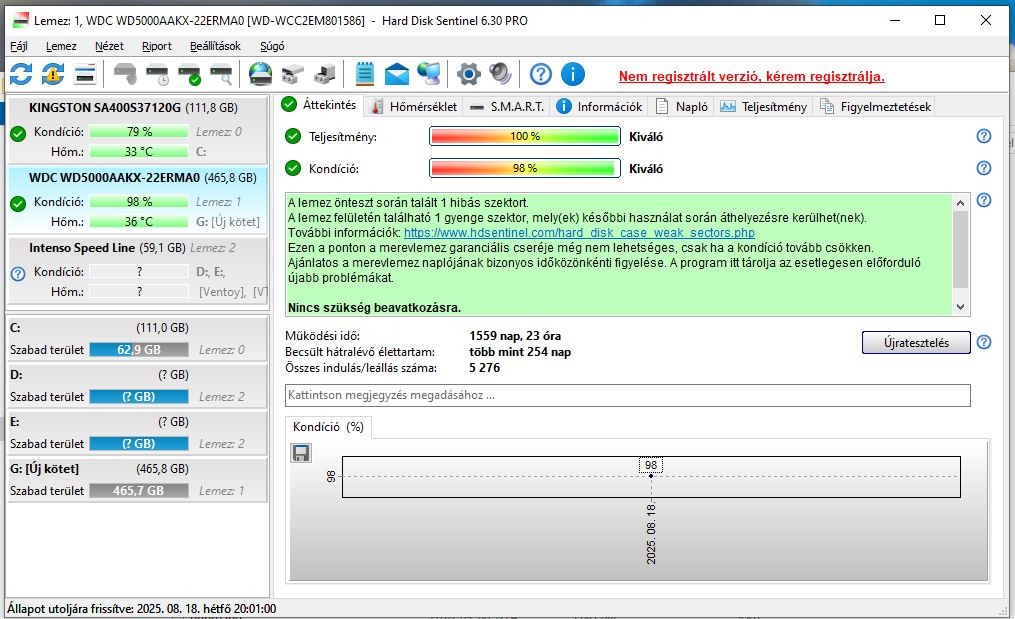Click the refresh icon with warning triangle
The width and height of the screenshot is (1015, 619).
point(53,74)
